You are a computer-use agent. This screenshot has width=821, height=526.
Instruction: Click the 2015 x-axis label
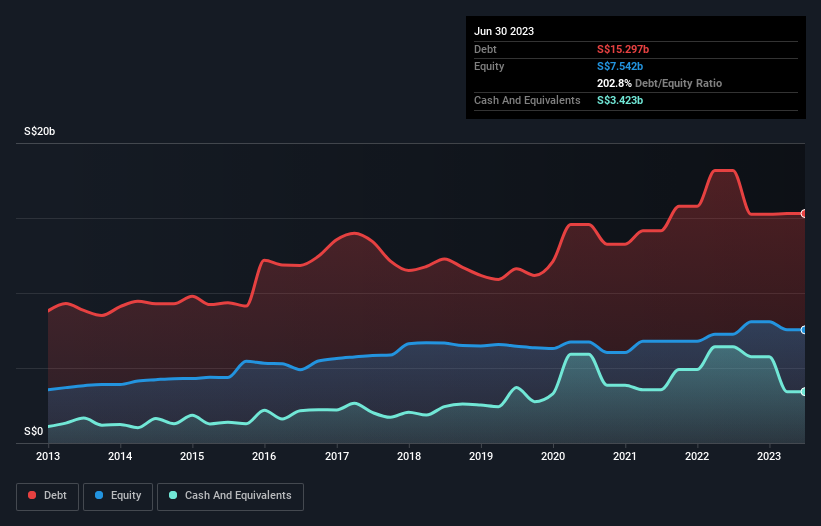tap(192, 456)
